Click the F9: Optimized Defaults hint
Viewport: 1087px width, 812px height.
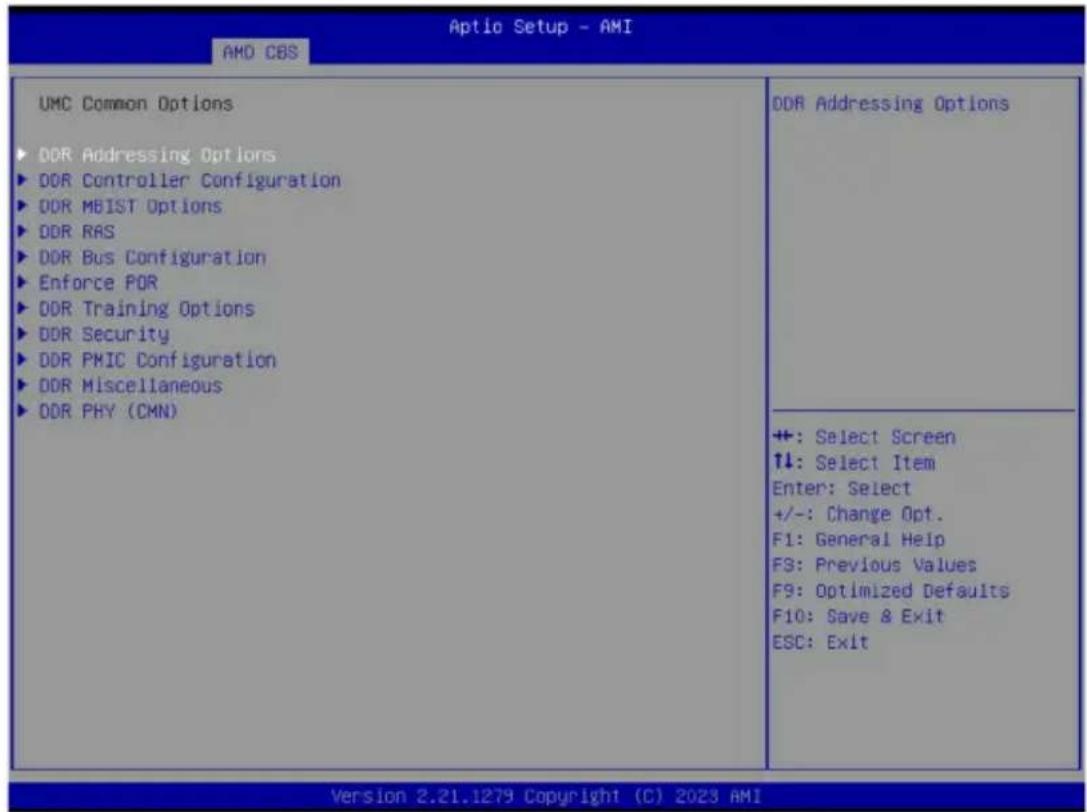(891, 591)
